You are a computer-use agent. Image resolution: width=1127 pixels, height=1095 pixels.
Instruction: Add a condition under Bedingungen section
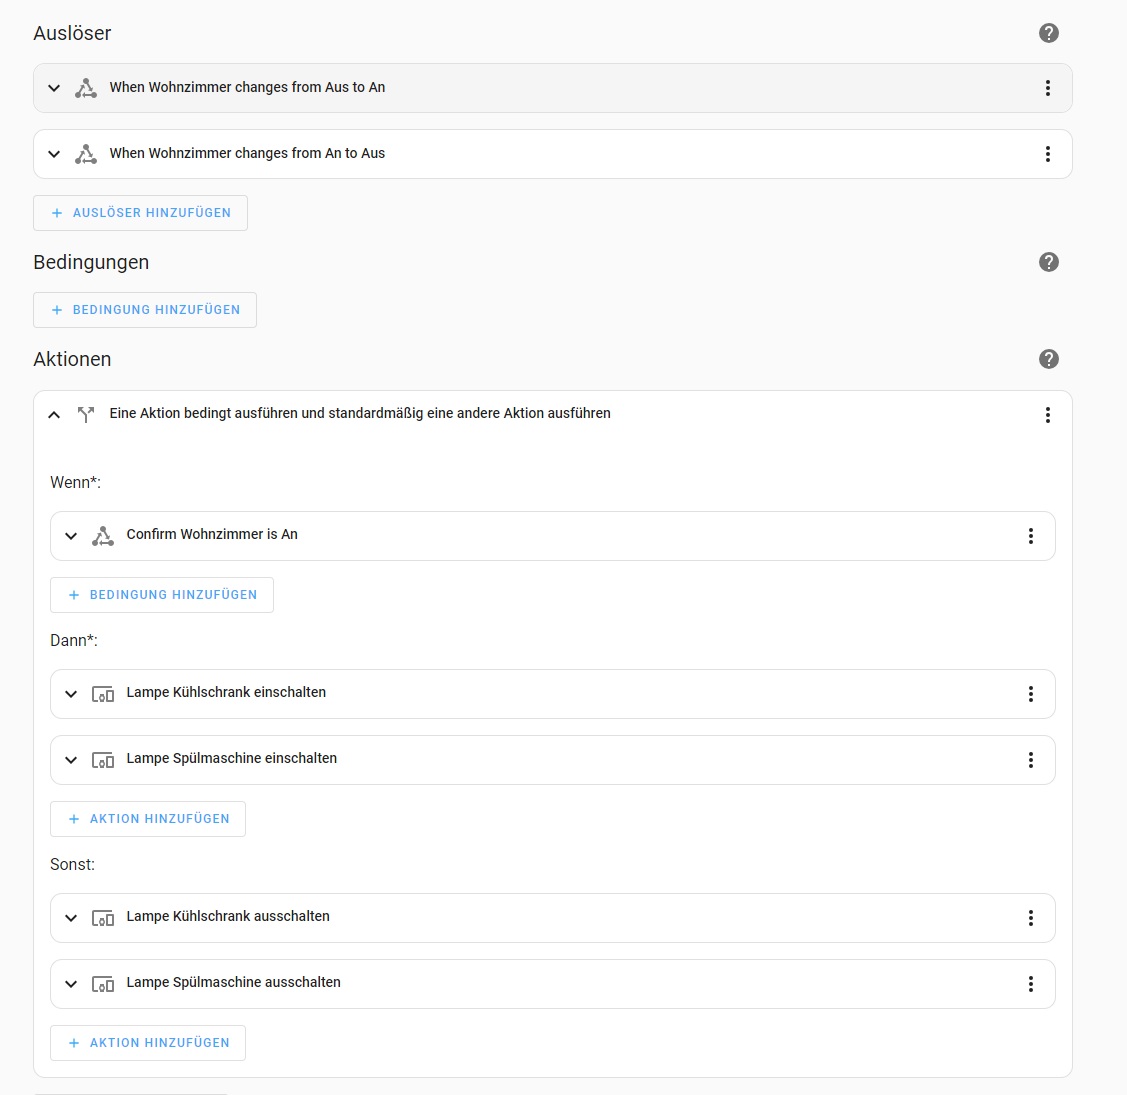point(145,310)
